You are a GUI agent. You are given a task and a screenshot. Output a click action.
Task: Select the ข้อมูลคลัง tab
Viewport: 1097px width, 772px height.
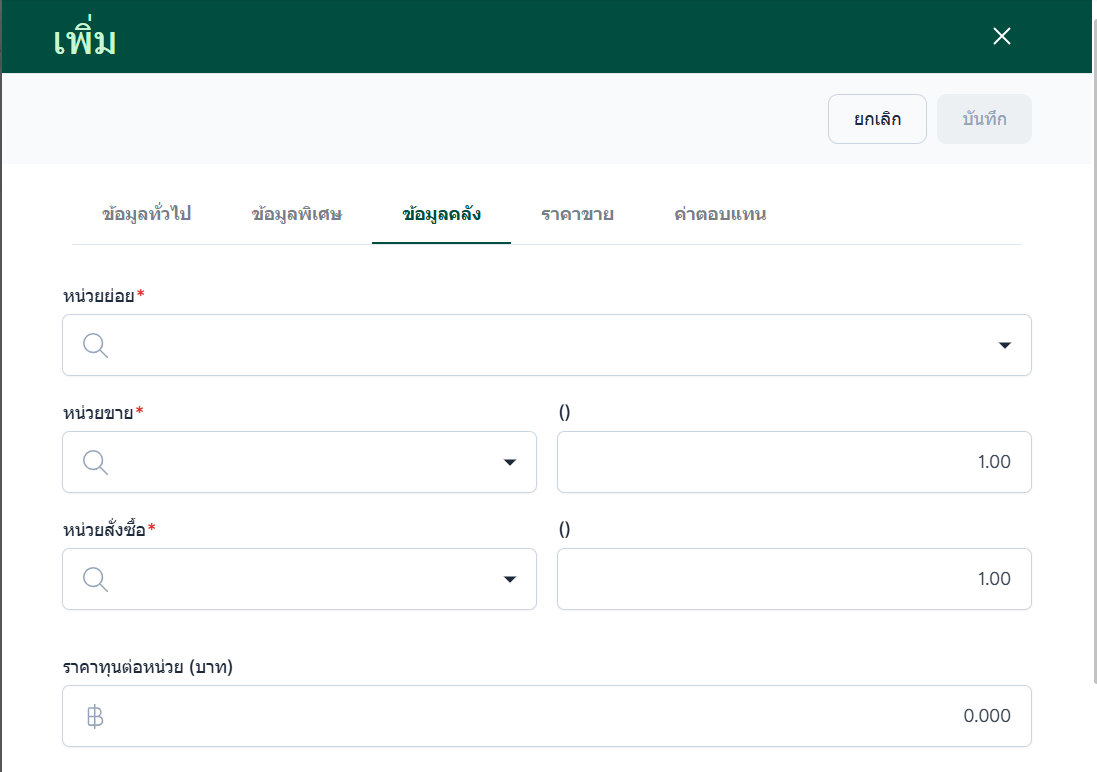441,214
